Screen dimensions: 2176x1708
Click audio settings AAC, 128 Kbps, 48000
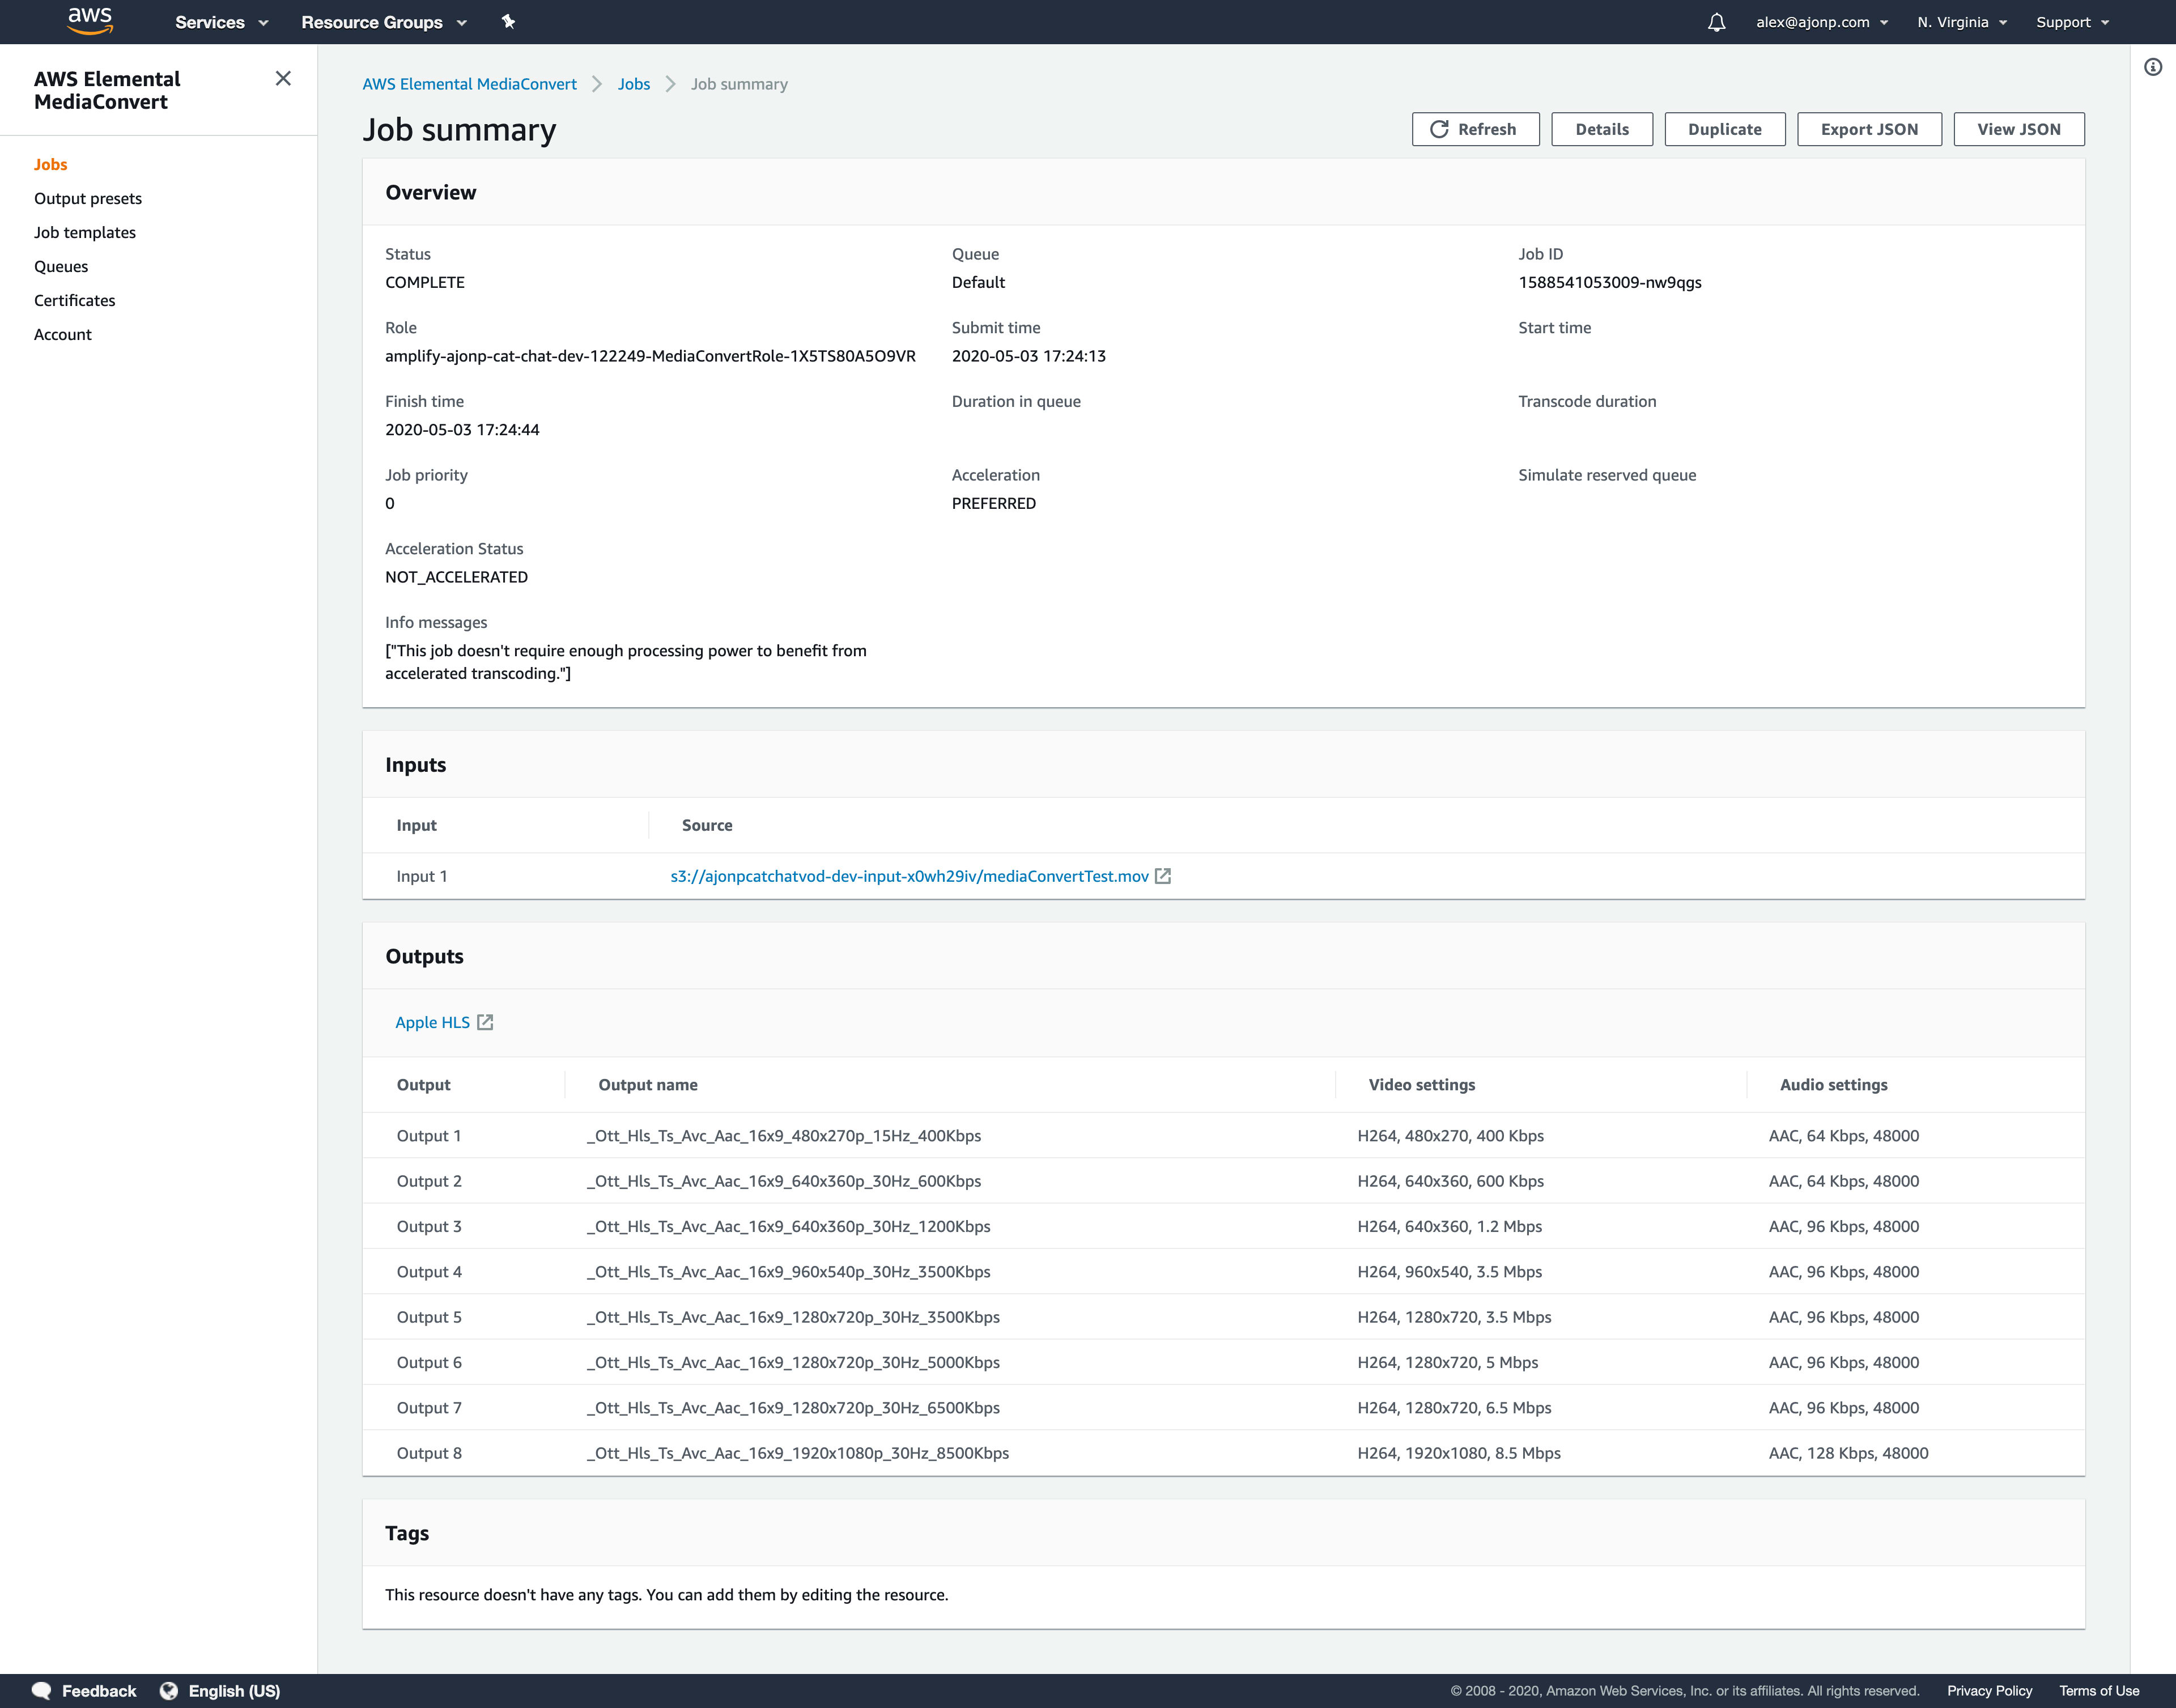(1848, 1453)
